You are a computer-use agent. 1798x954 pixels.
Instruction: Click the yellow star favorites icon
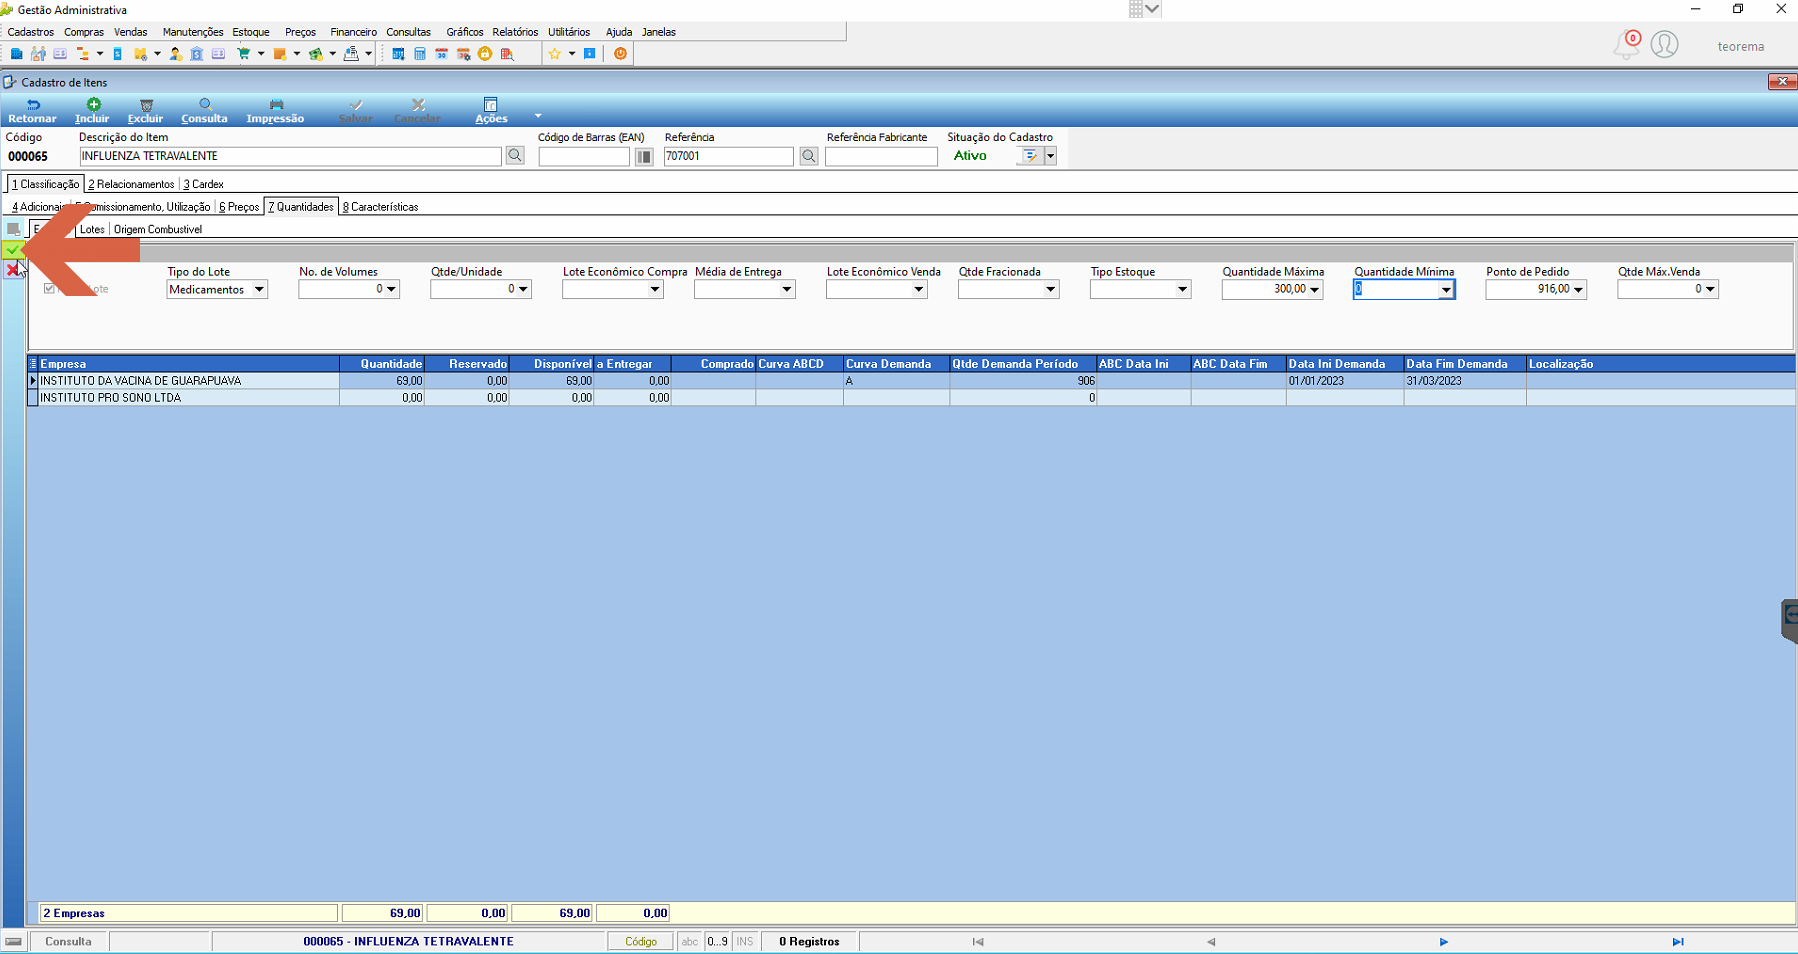(x=554, y=54)
